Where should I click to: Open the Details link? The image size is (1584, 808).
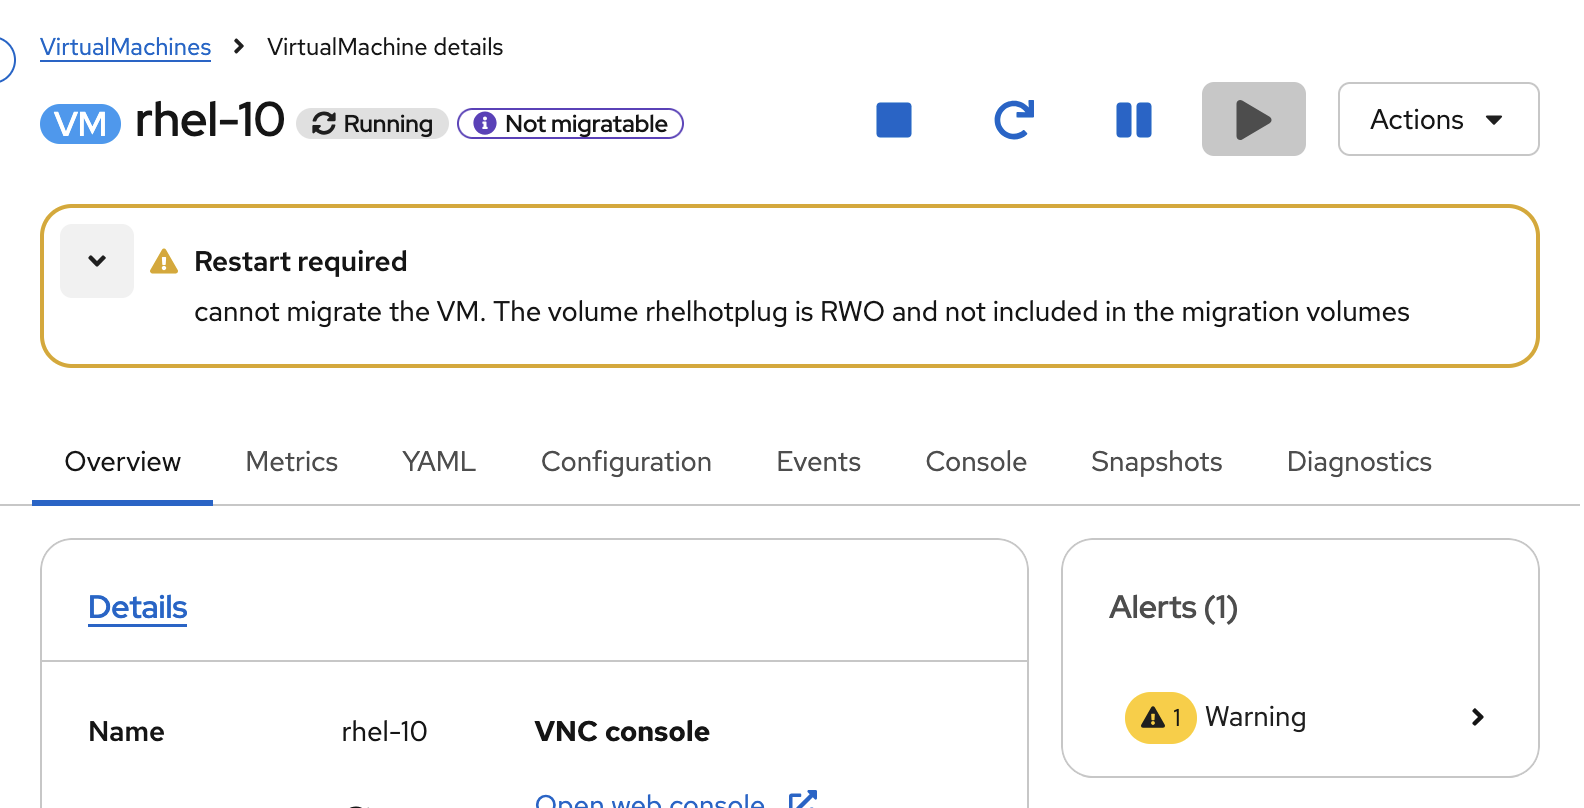point(138,607)
